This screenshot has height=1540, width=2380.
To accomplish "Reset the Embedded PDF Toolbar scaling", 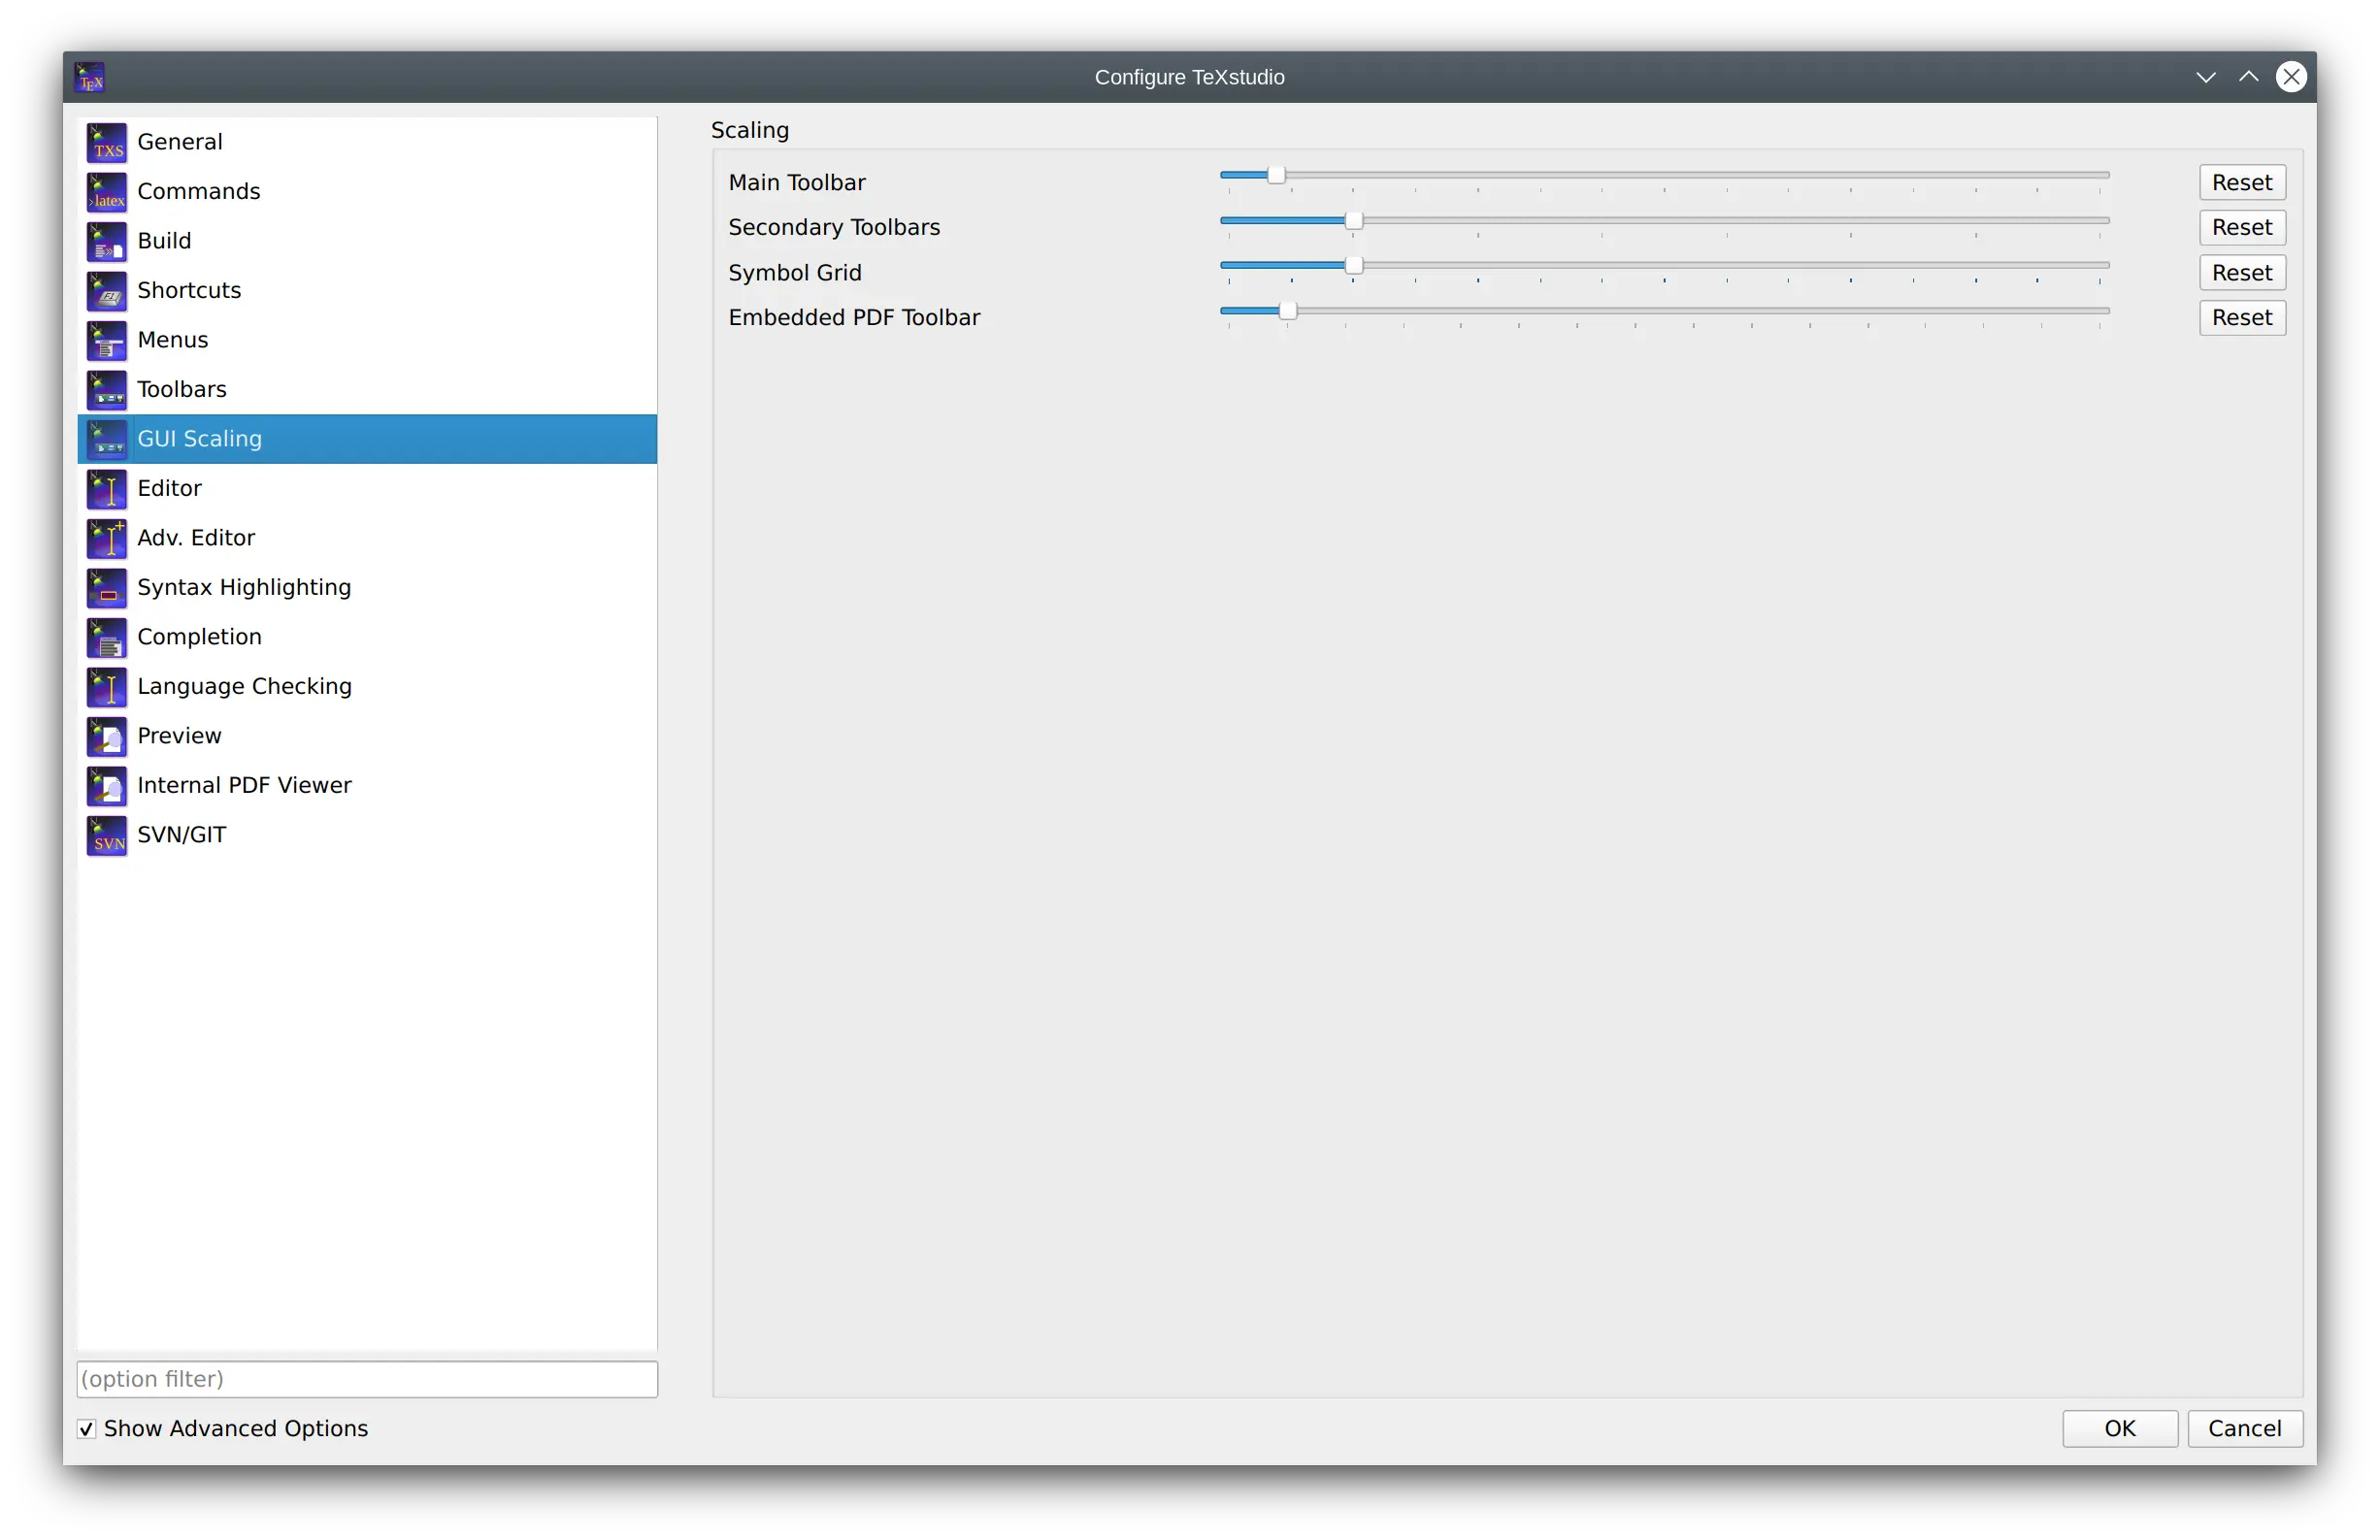I will click(x=2241, y=317).
